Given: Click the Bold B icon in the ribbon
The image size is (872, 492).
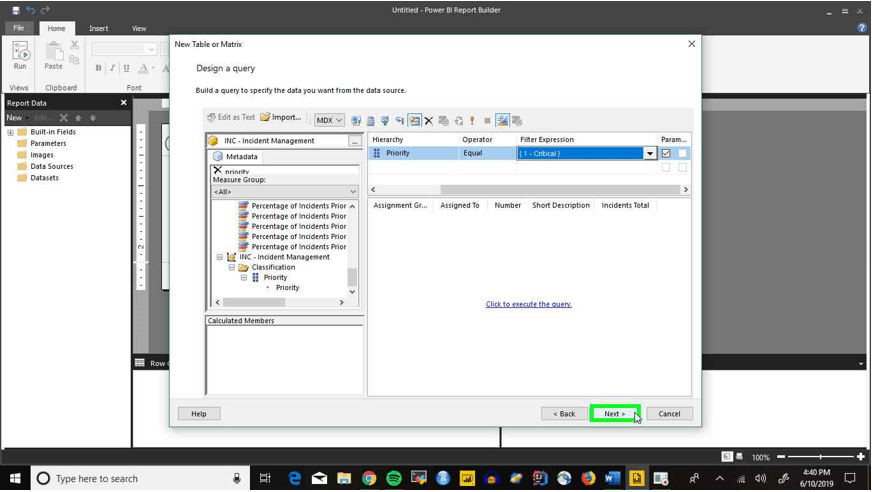Looking at the screenshot, I should [x=98, y=68].
